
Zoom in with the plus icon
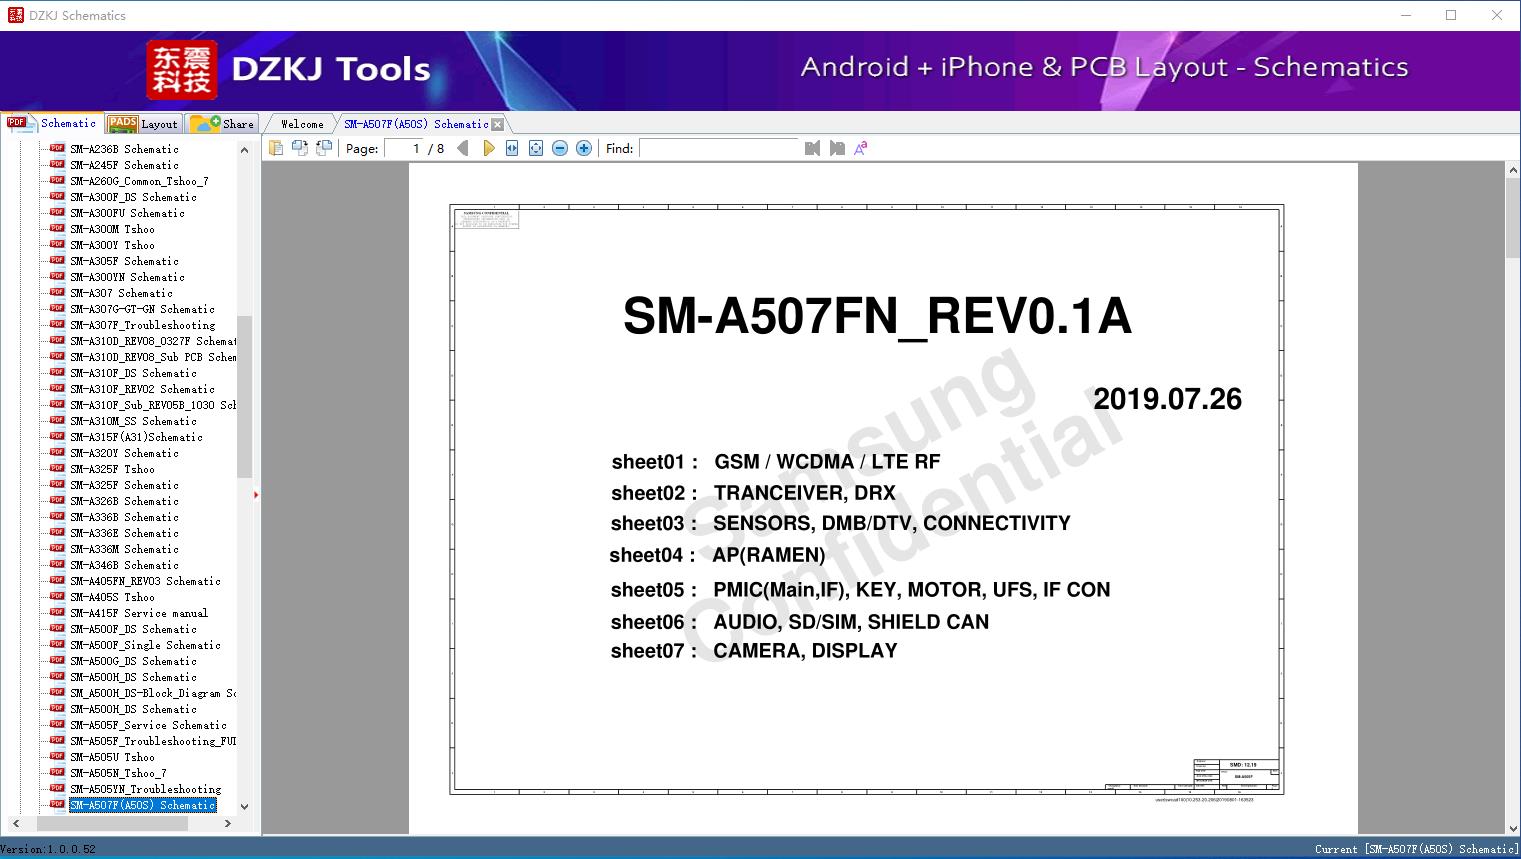click(584, 148)
